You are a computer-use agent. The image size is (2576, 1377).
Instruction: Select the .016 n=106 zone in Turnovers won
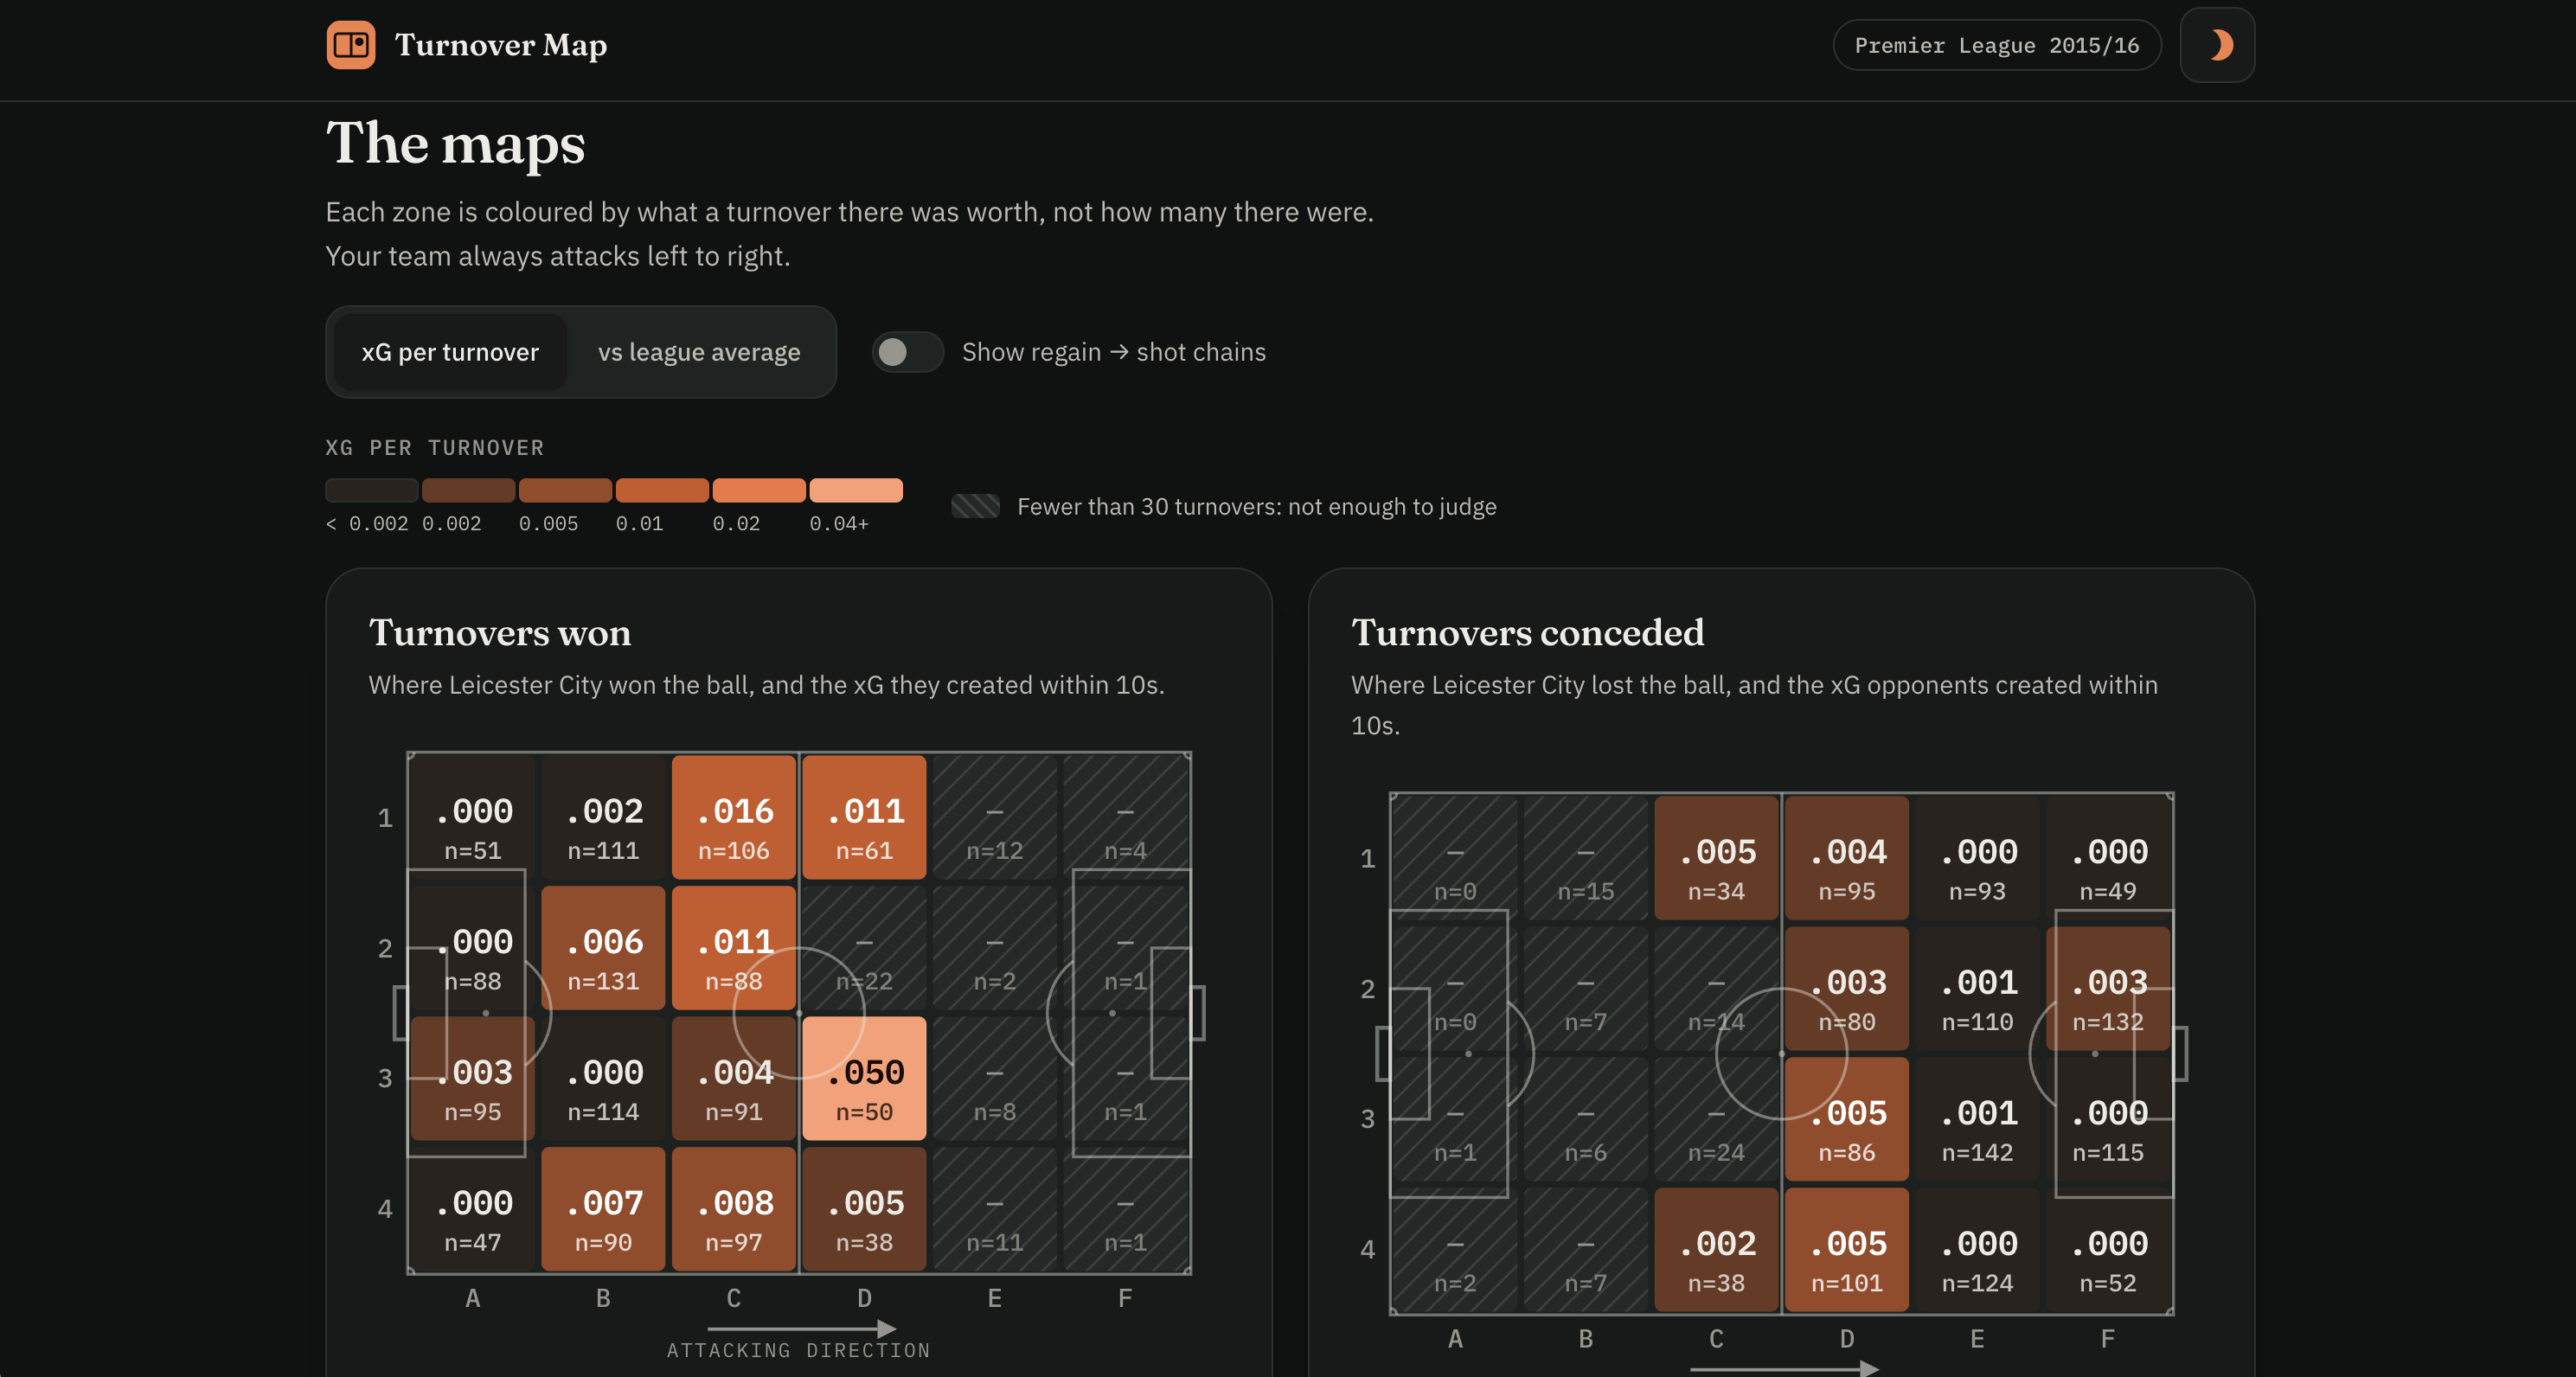tap(734, 818)
